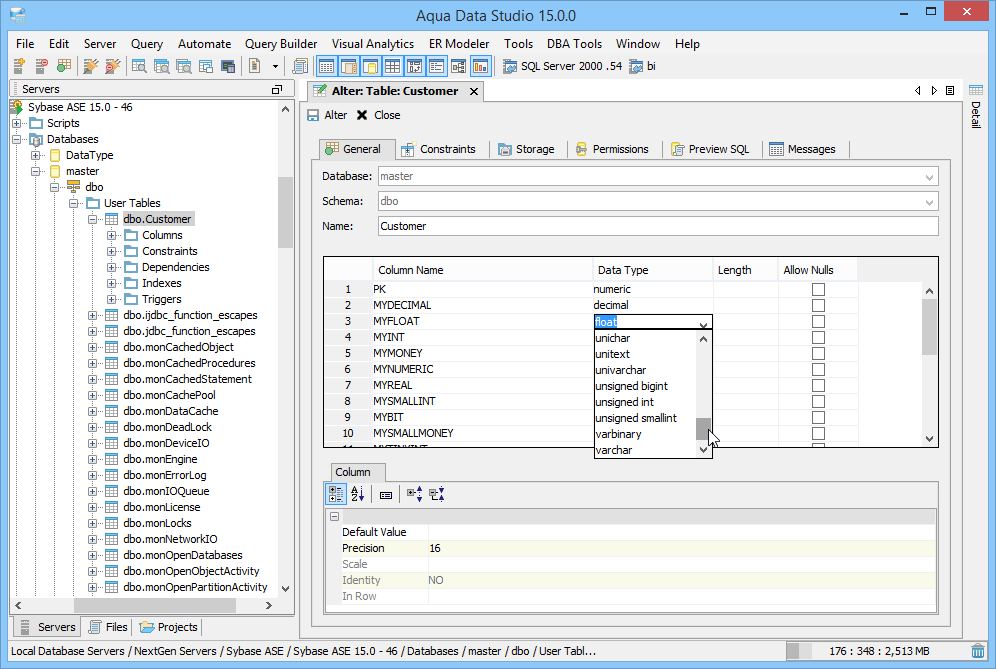Click the connect server plug icon
The height and width of the screenshot is (669, 996).
click(x=91, y=66)
